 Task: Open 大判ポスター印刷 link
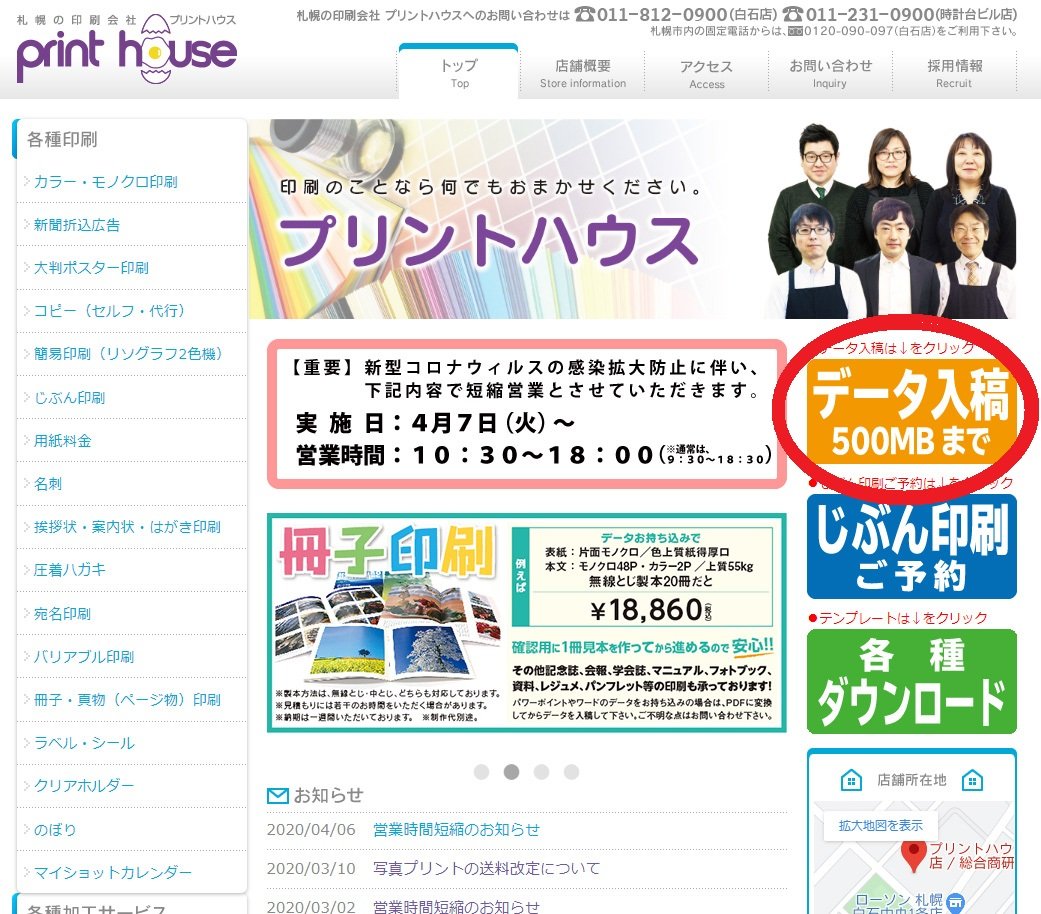(x=91, y=268)
